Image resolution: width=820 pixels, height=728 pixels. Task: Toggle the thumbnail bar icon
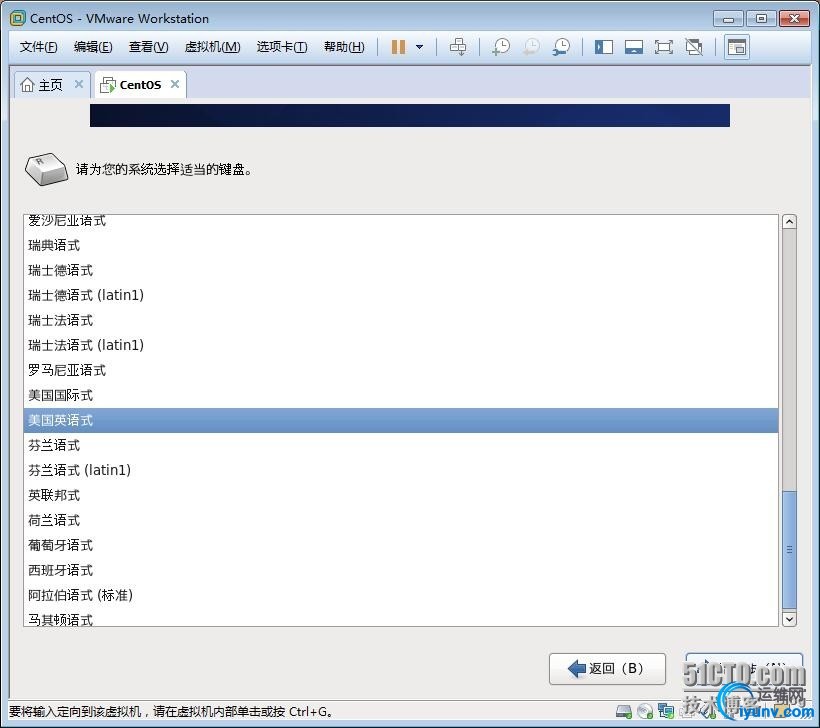[x=634, y=47]
